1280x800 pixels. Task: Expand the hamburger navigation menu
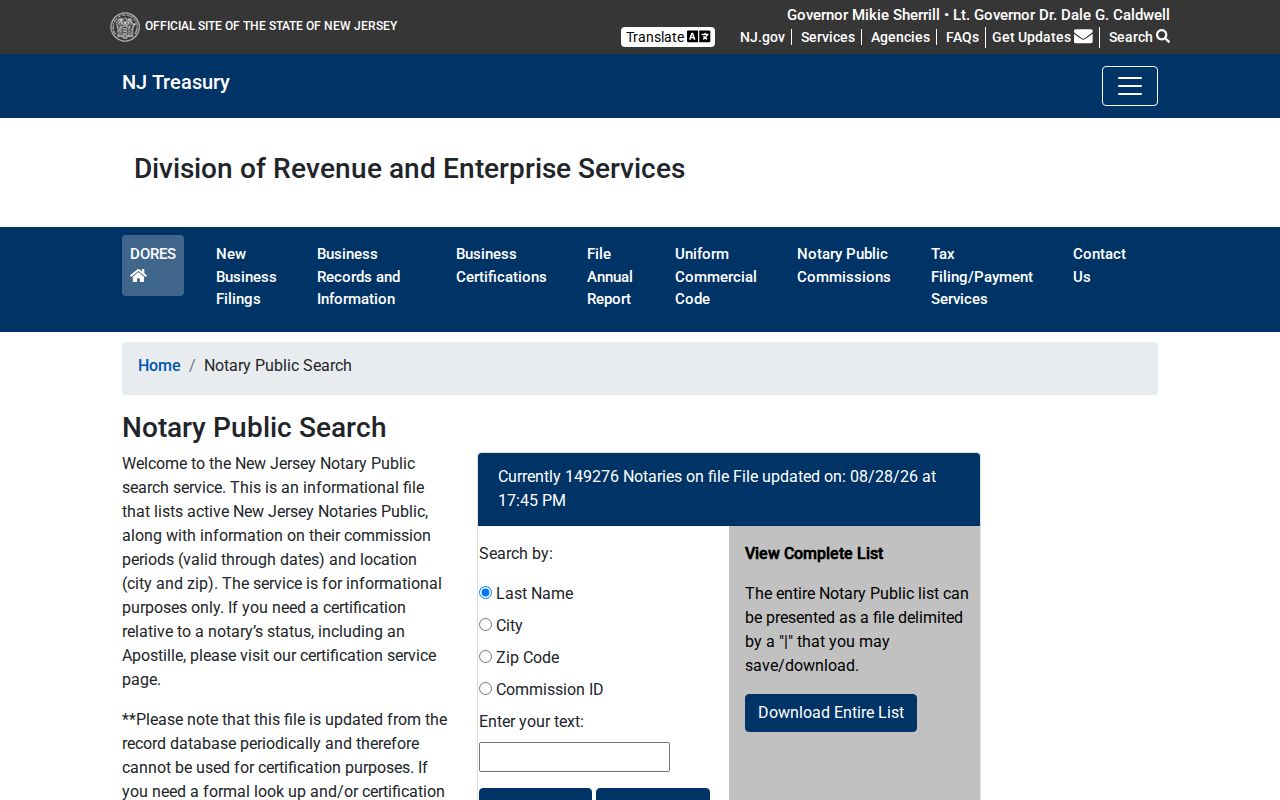(x=1130, y=86)
